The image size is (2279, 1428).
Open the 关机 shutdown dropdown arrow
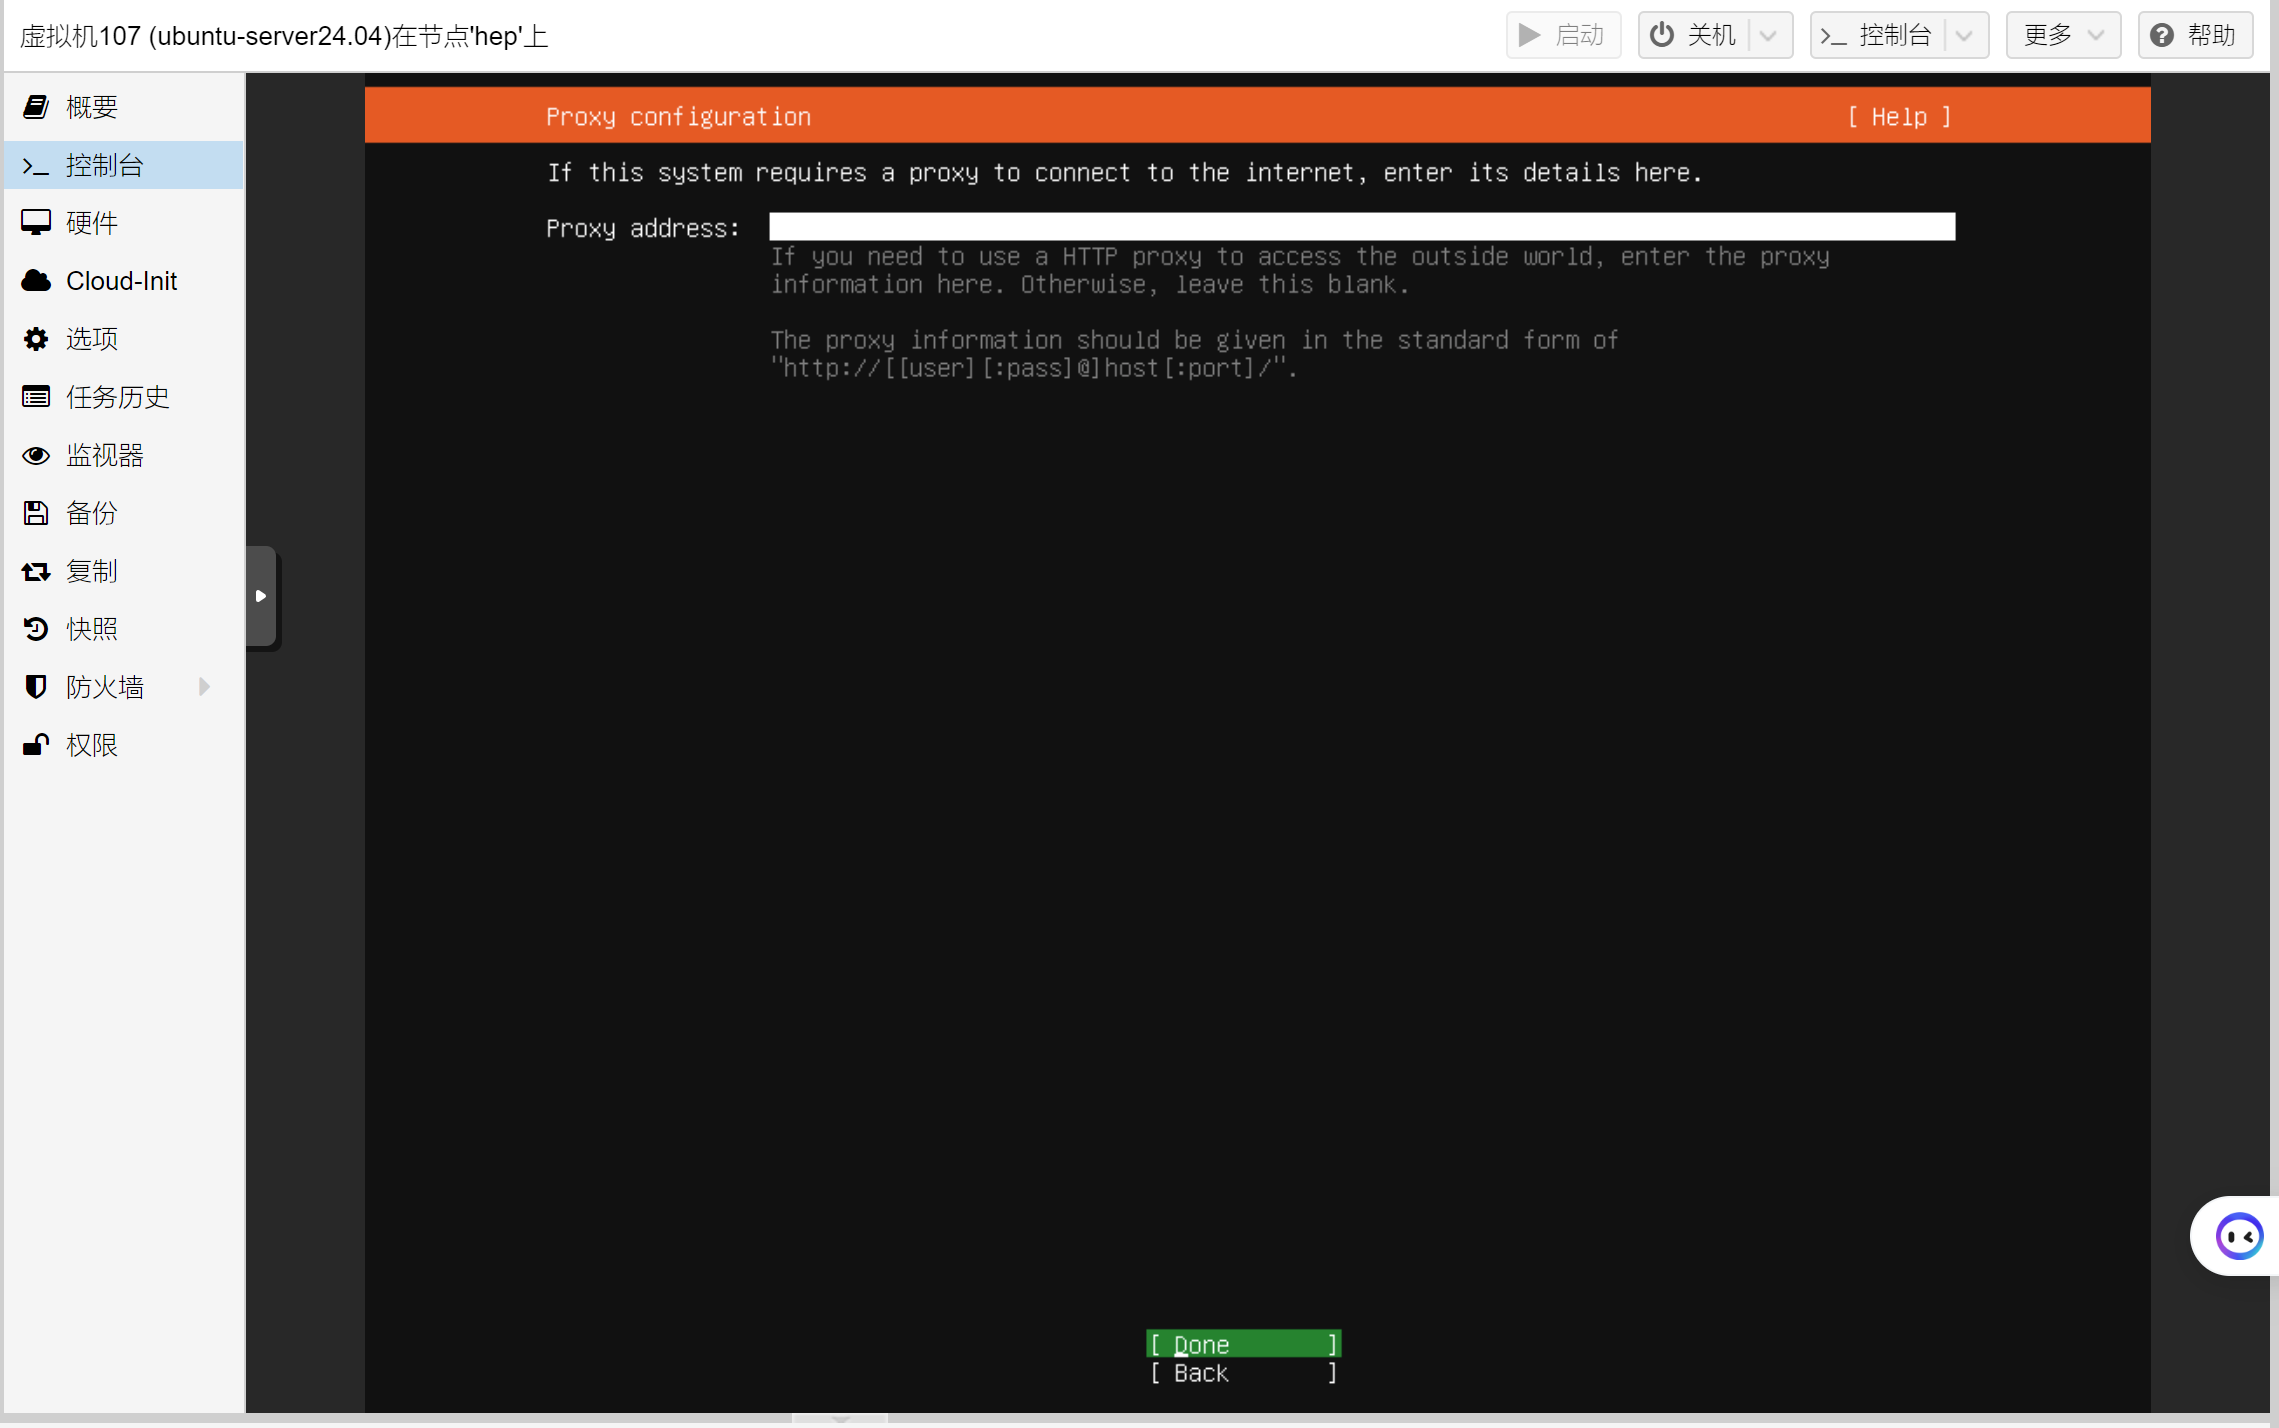(1768, 36)
